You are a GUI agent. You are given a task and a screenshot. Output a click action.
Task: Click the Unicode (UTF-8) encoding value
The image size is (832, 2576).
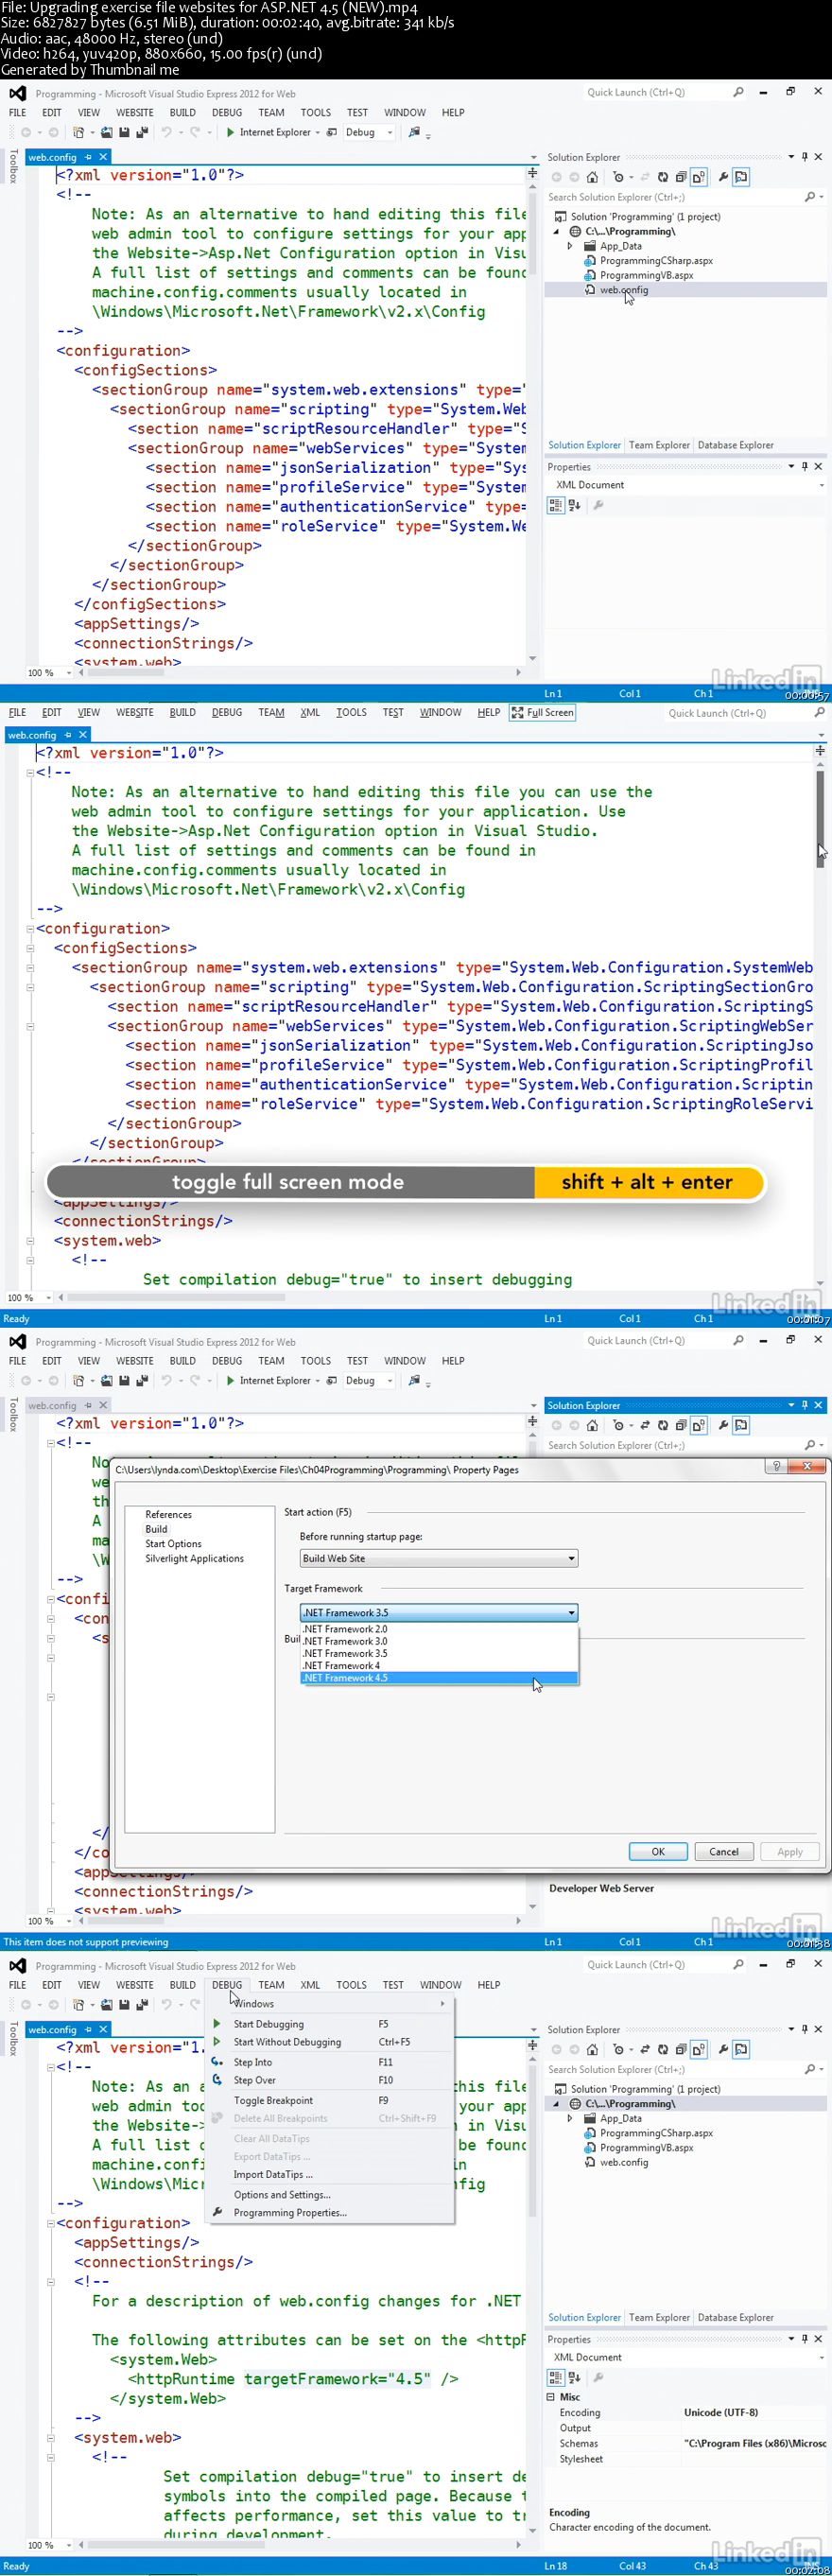point(721,2412)
